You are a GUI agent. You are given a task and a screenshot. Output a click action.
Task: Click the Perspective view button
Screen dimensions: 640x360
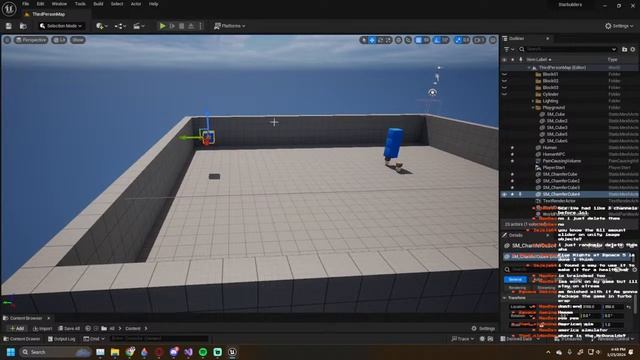pos(31,40)
